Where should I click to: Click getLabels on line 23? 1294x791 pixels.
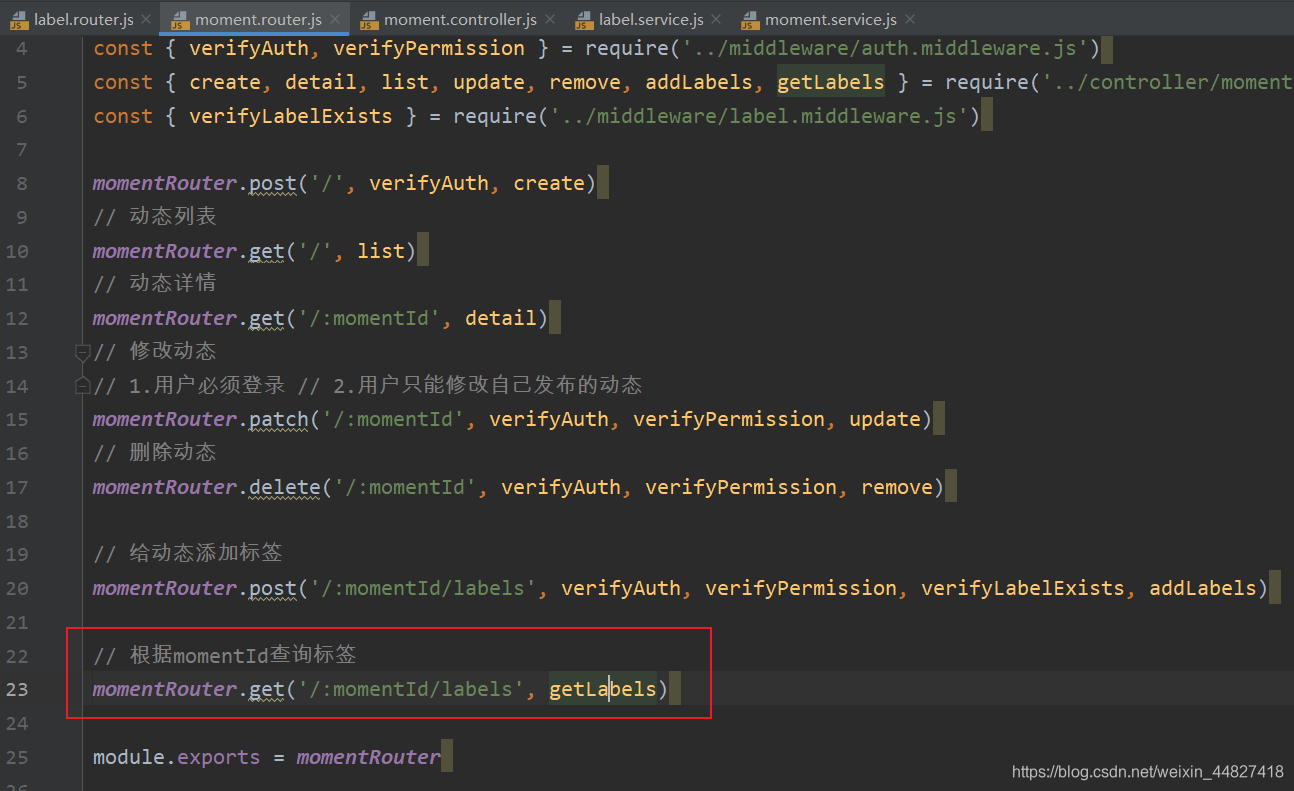tap(603, 689)
